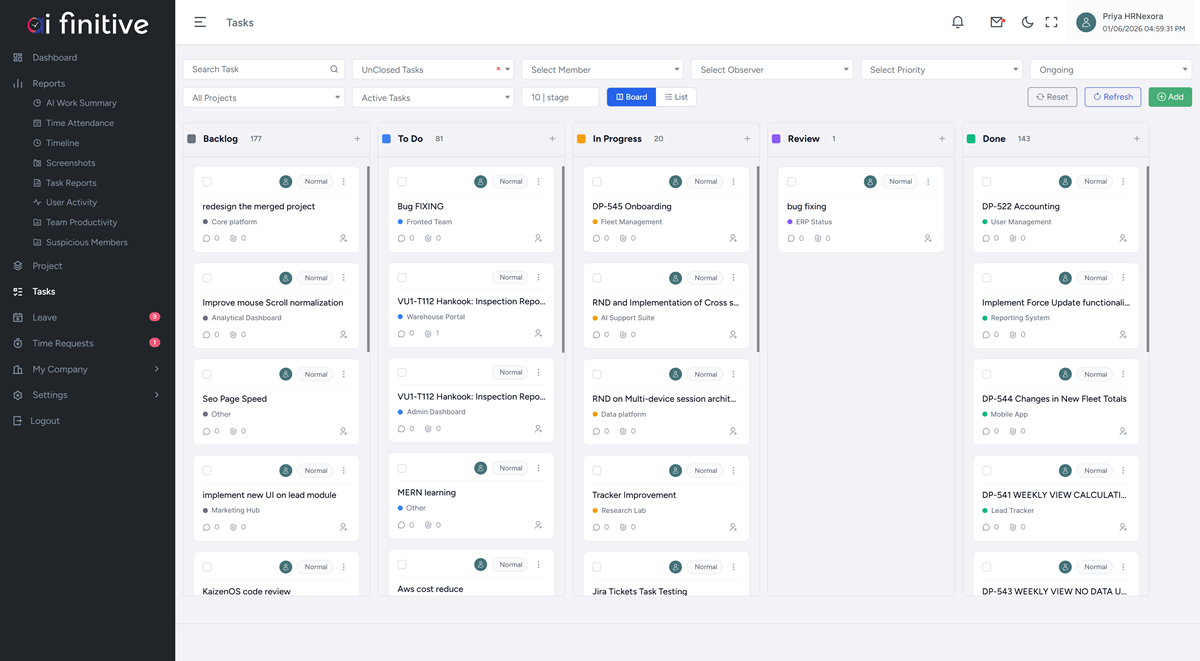
Task: Open AI Work Summary report
Action: 81,103
